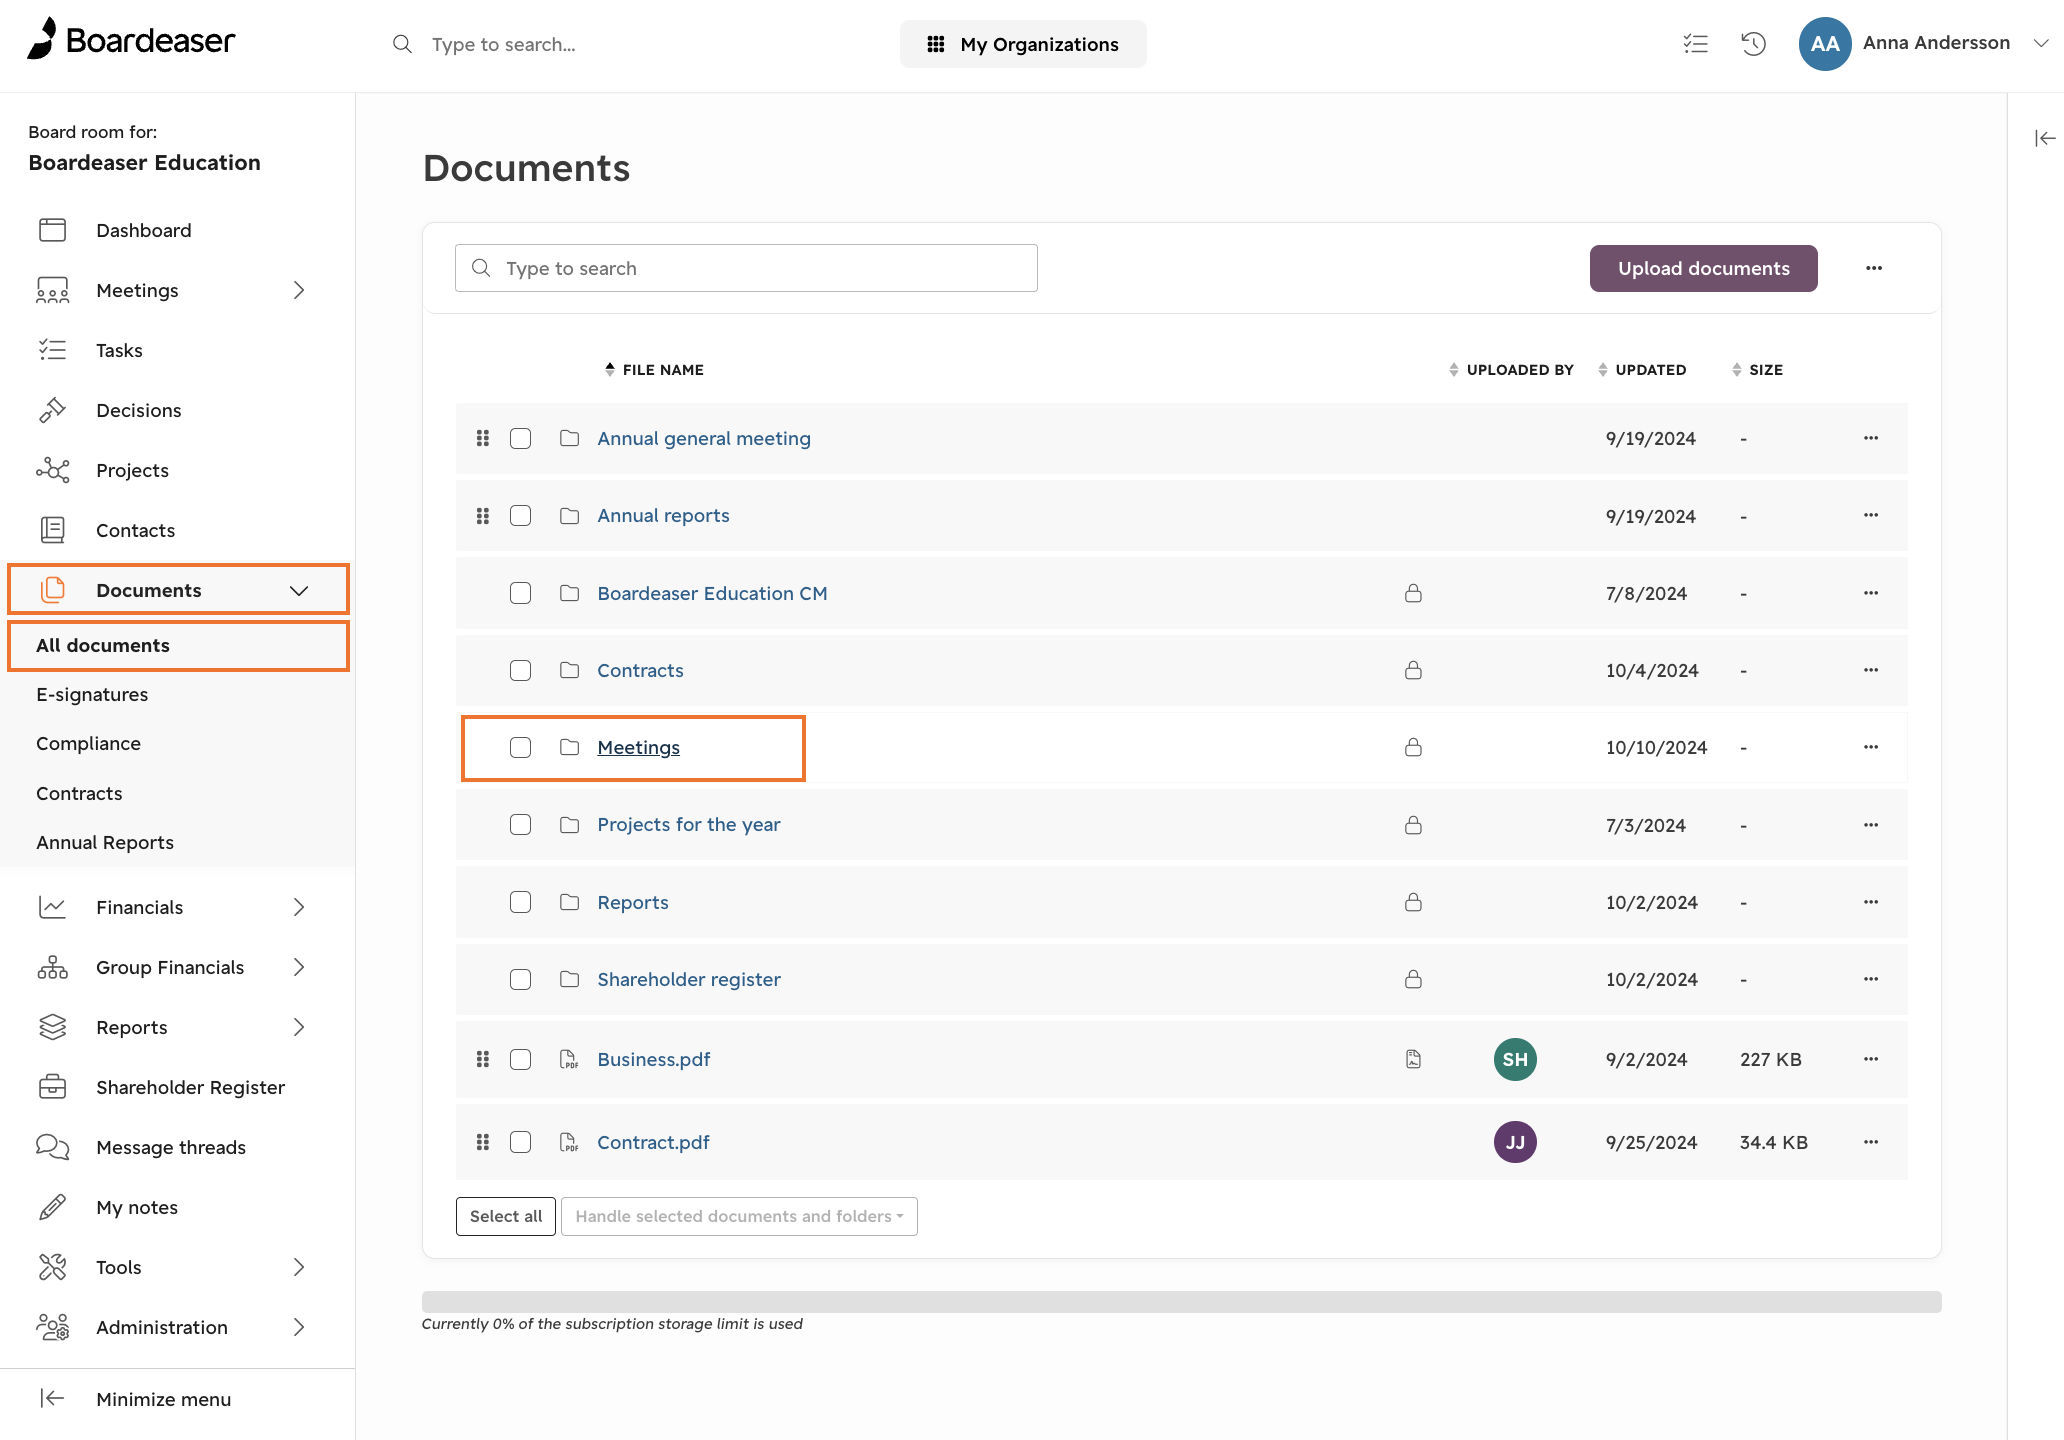
Task: Open the documents toolbar more options menu
Action: (x=1874, y=268)
